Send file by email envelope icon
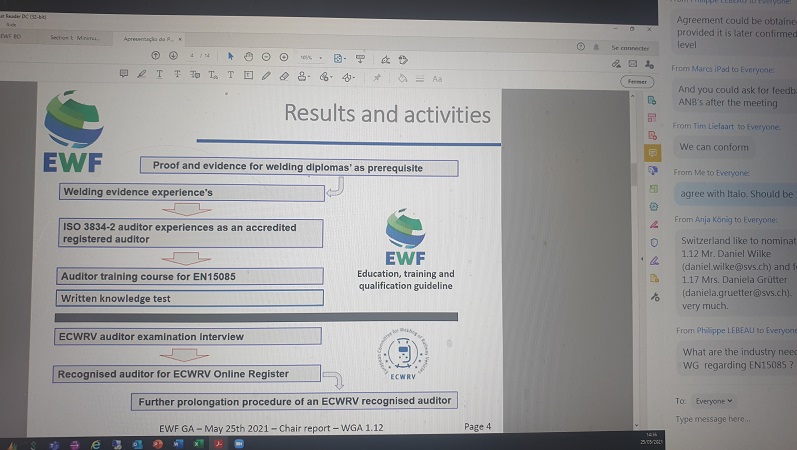 [633, 64]
